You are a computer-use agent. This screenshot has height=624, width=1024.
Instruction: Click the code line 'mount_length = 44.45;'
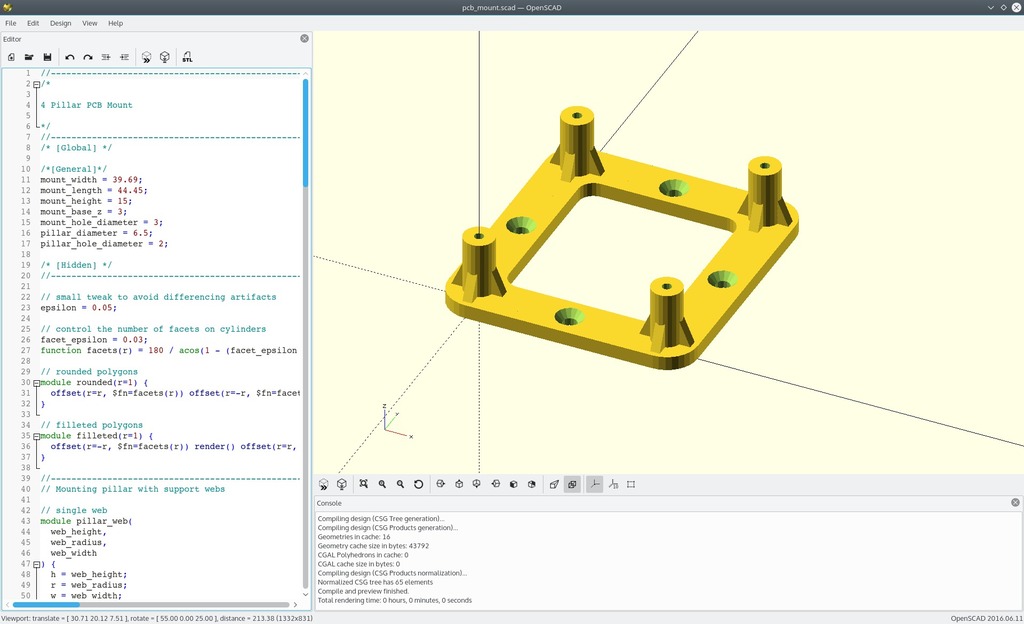94,191
